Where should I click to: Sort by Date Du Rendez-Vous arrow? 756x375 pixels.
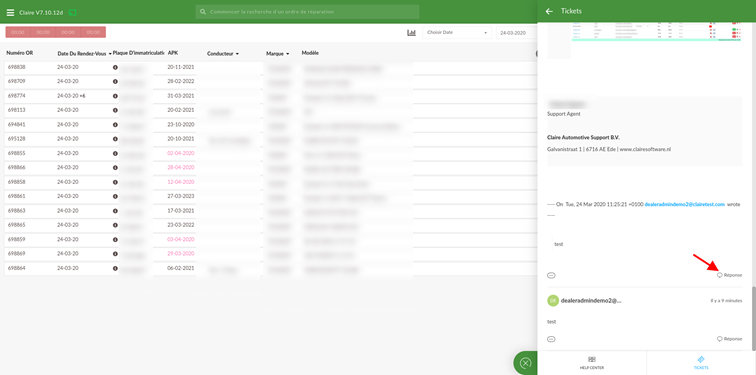tap(110, 54)
